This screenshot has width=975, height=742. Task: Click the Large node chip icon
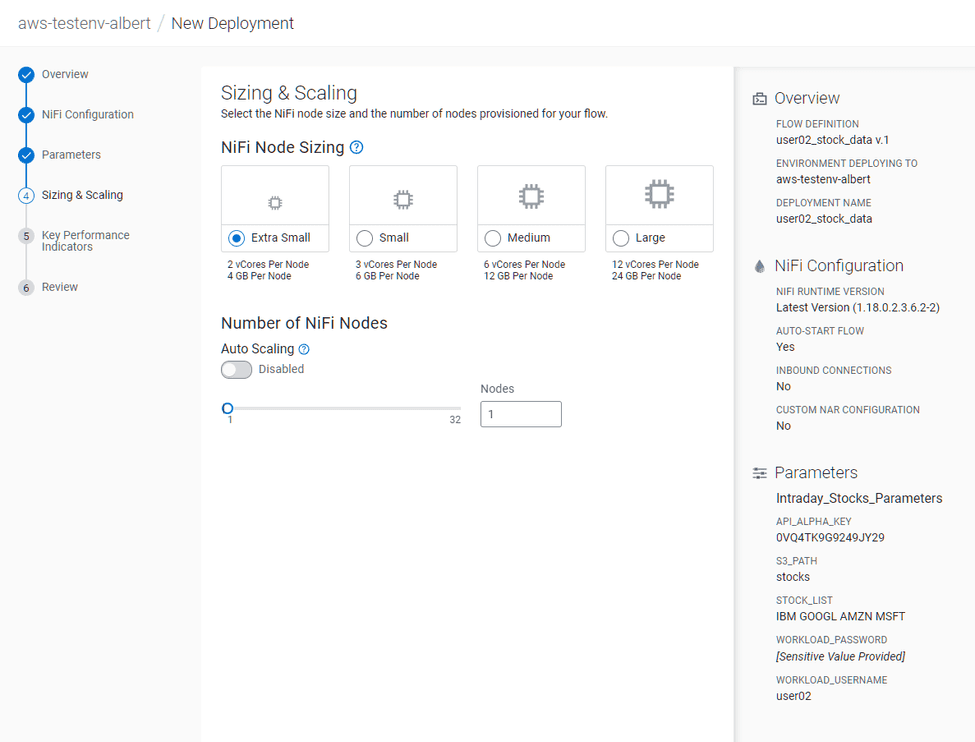click(x=658, y=194)
